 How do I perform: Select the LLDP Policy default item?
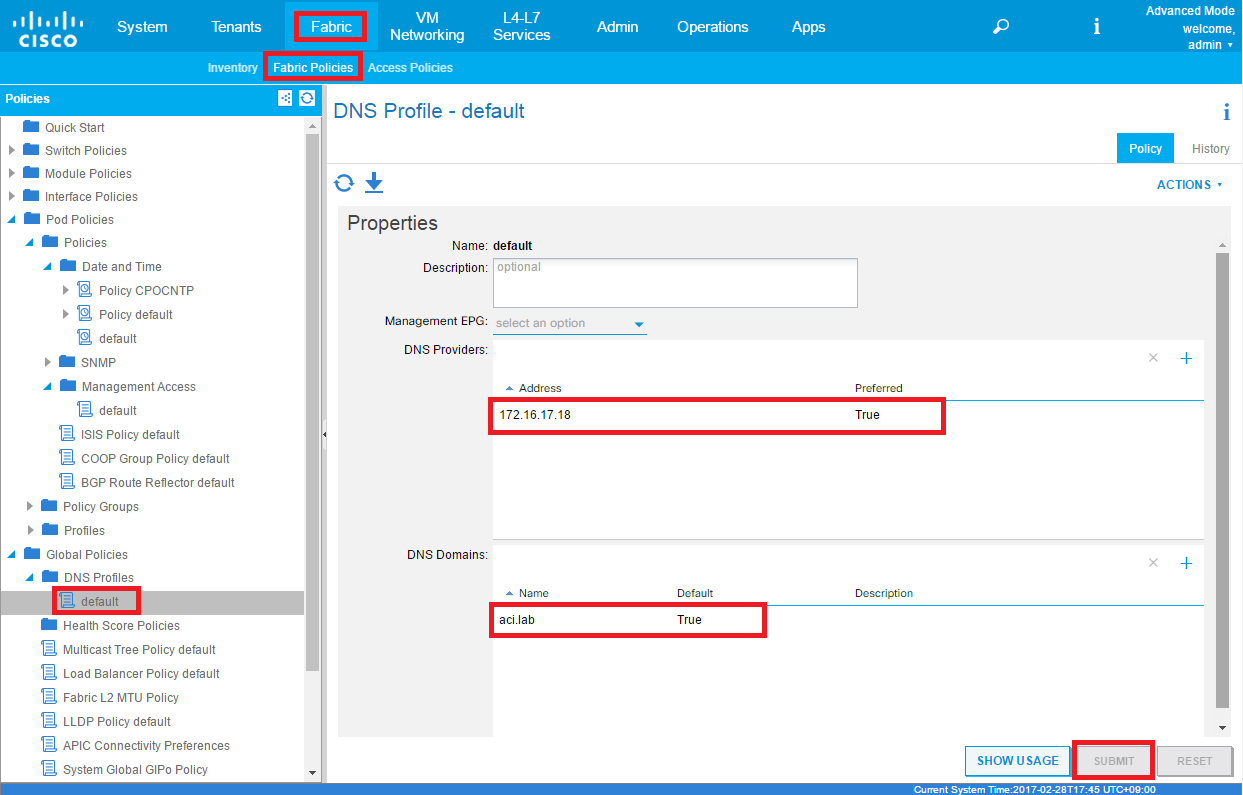coord(116,722)
